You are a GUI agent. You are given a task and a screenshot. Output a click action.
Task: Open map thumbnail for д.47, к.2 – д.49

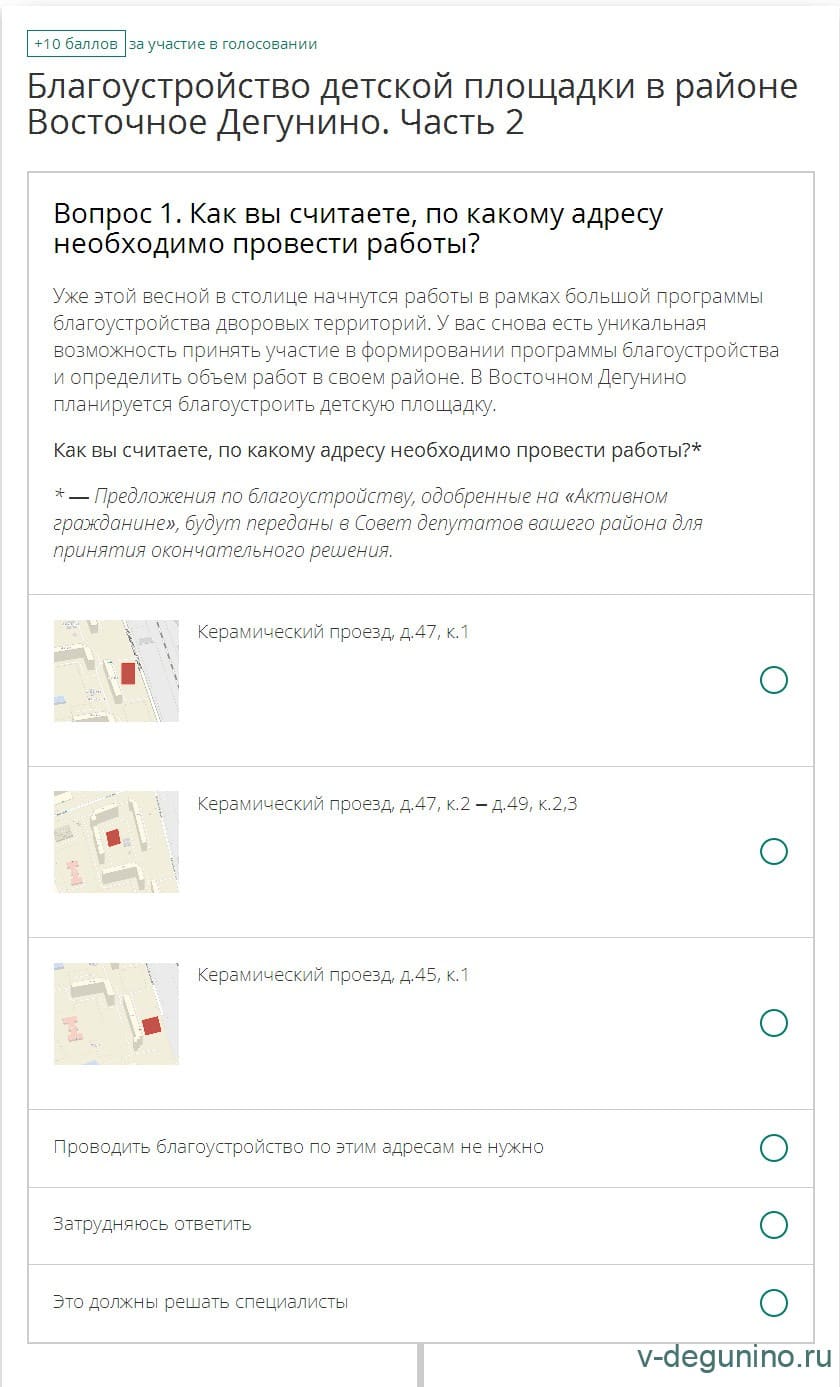pos(116,842)
